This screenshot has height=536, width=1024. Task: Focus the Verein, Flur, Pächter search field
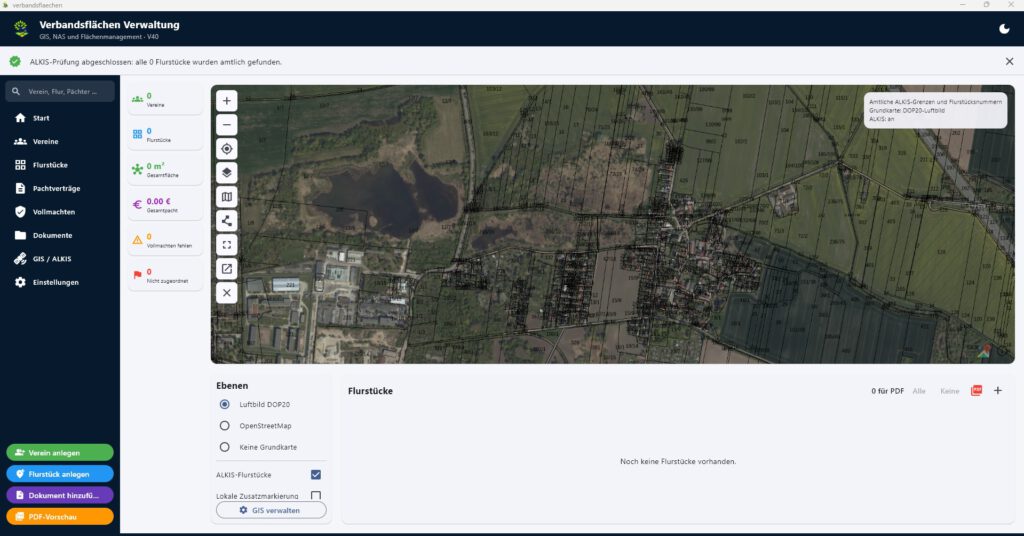tap(60, 91)
